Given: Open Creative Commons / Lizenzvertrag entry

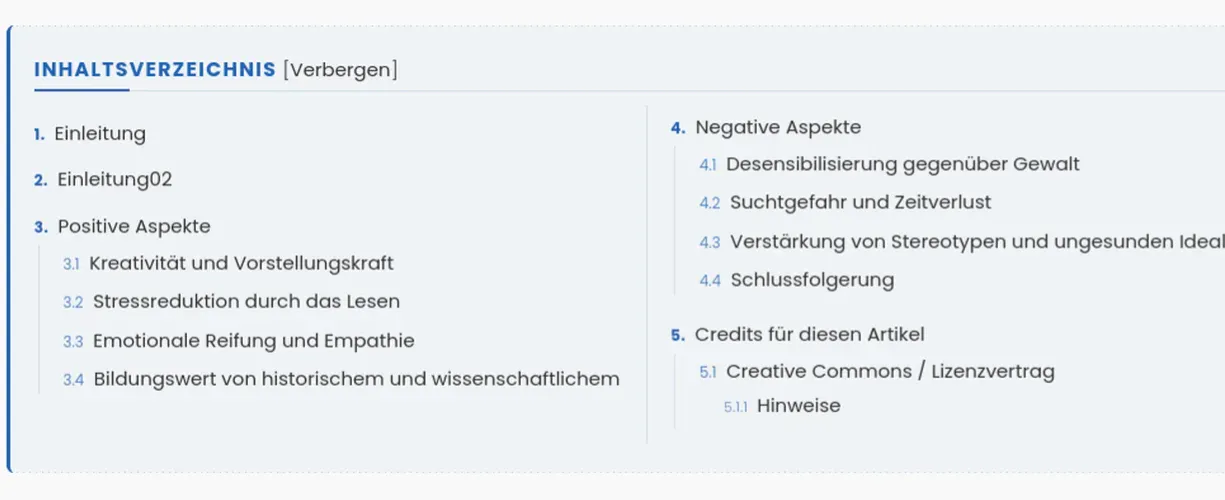Looking at the screenshot, I should tap(890, 372).
